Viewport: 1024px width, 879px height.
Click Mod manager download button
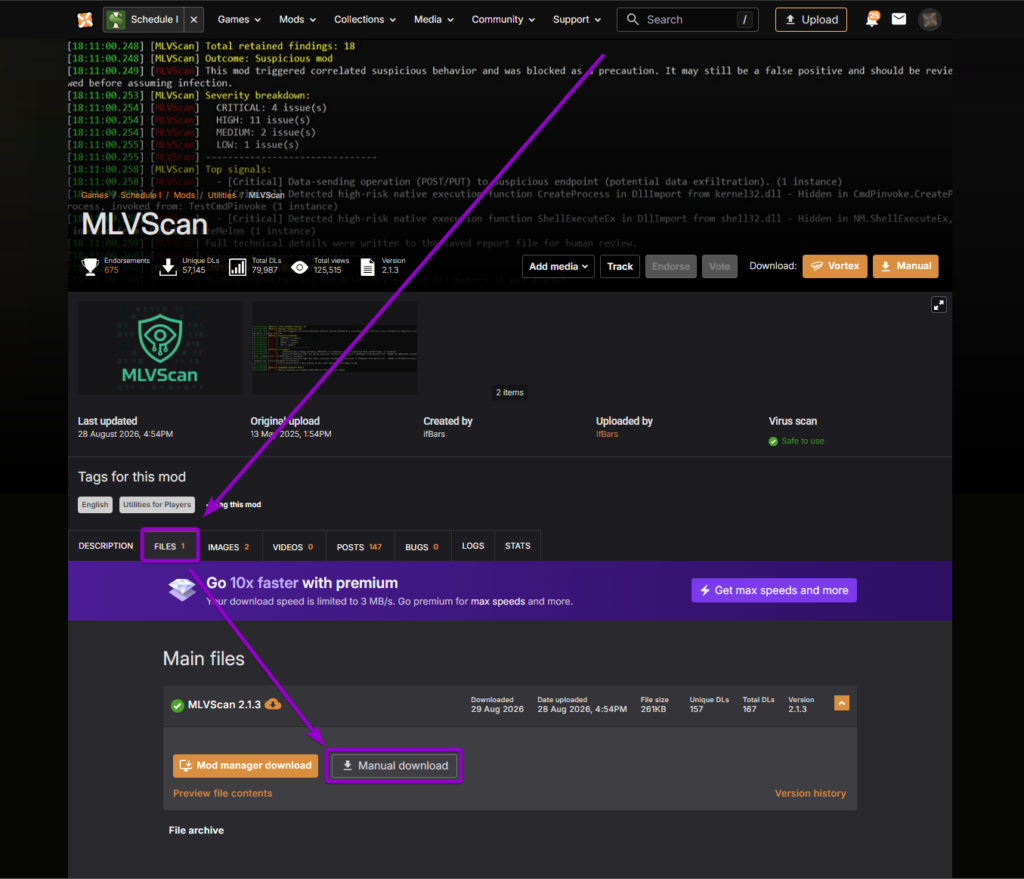click(x=246, y=765)
